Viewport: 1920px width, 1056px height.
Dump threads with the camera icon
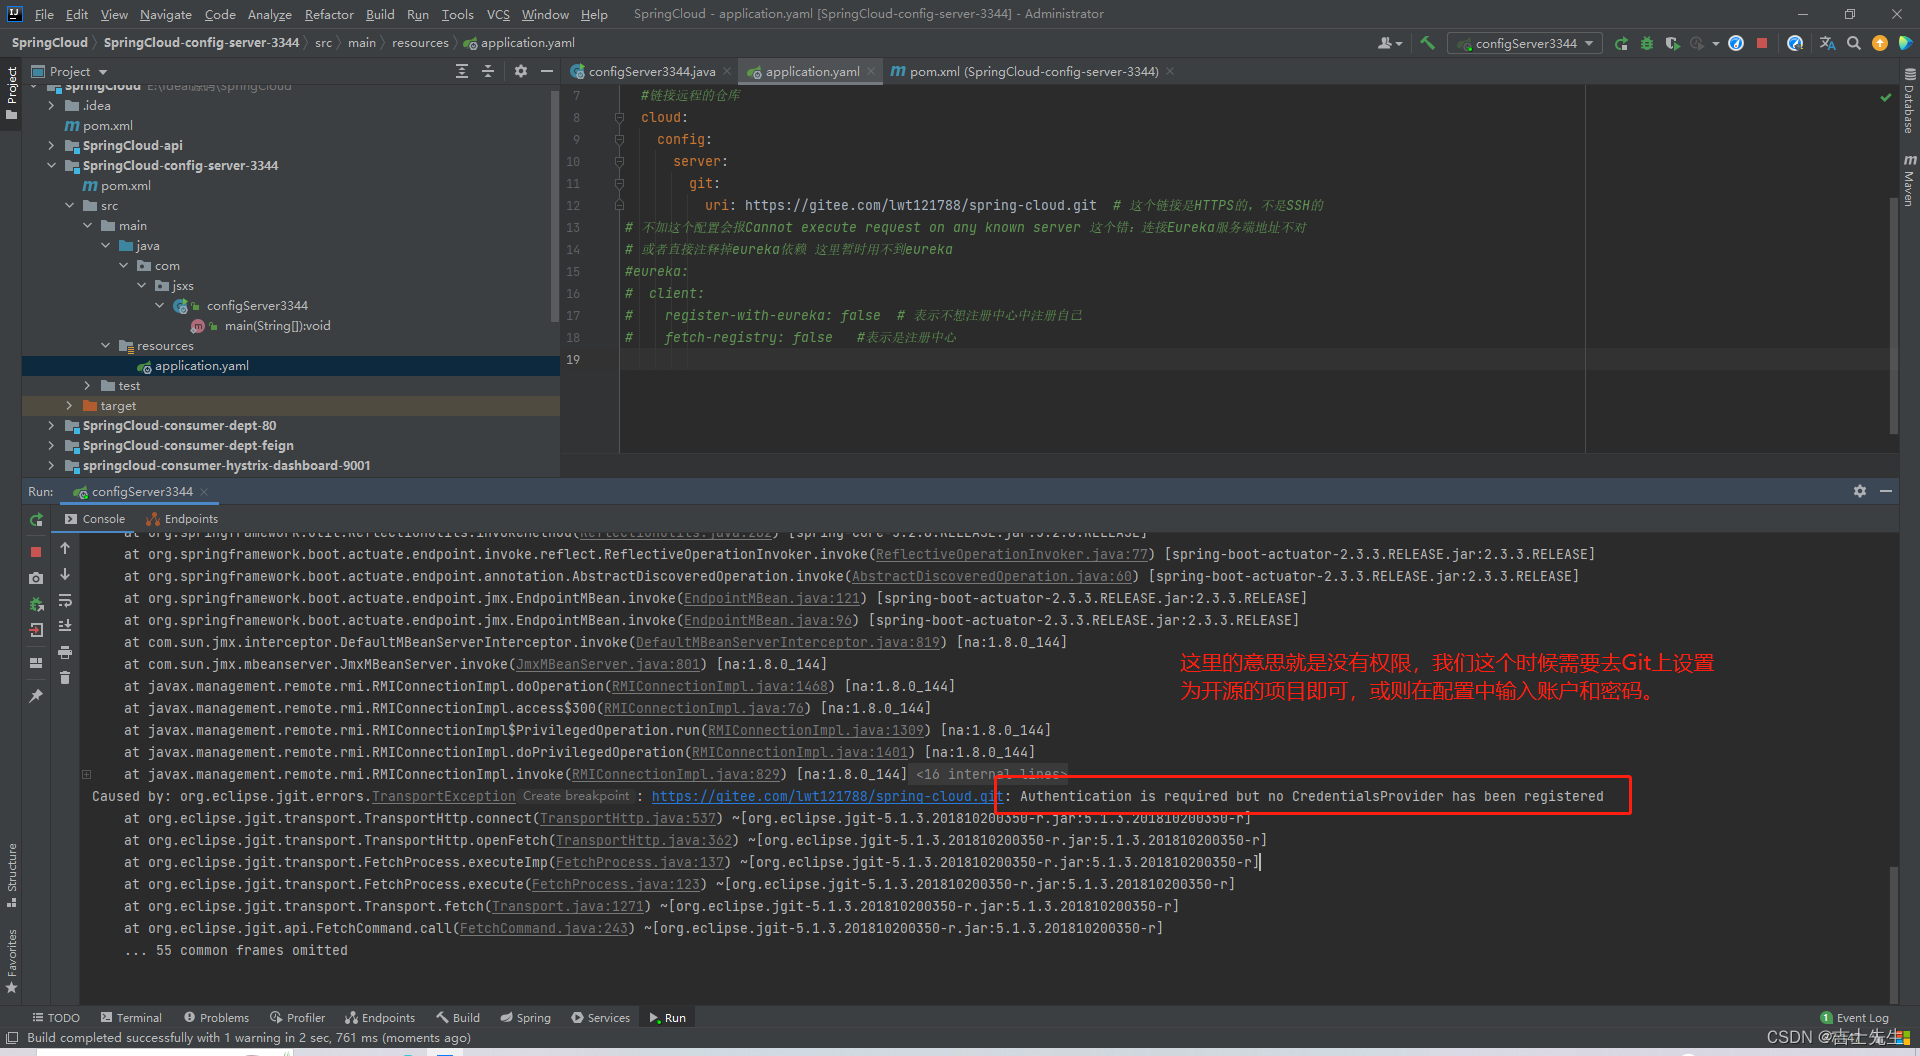point(36,578)
